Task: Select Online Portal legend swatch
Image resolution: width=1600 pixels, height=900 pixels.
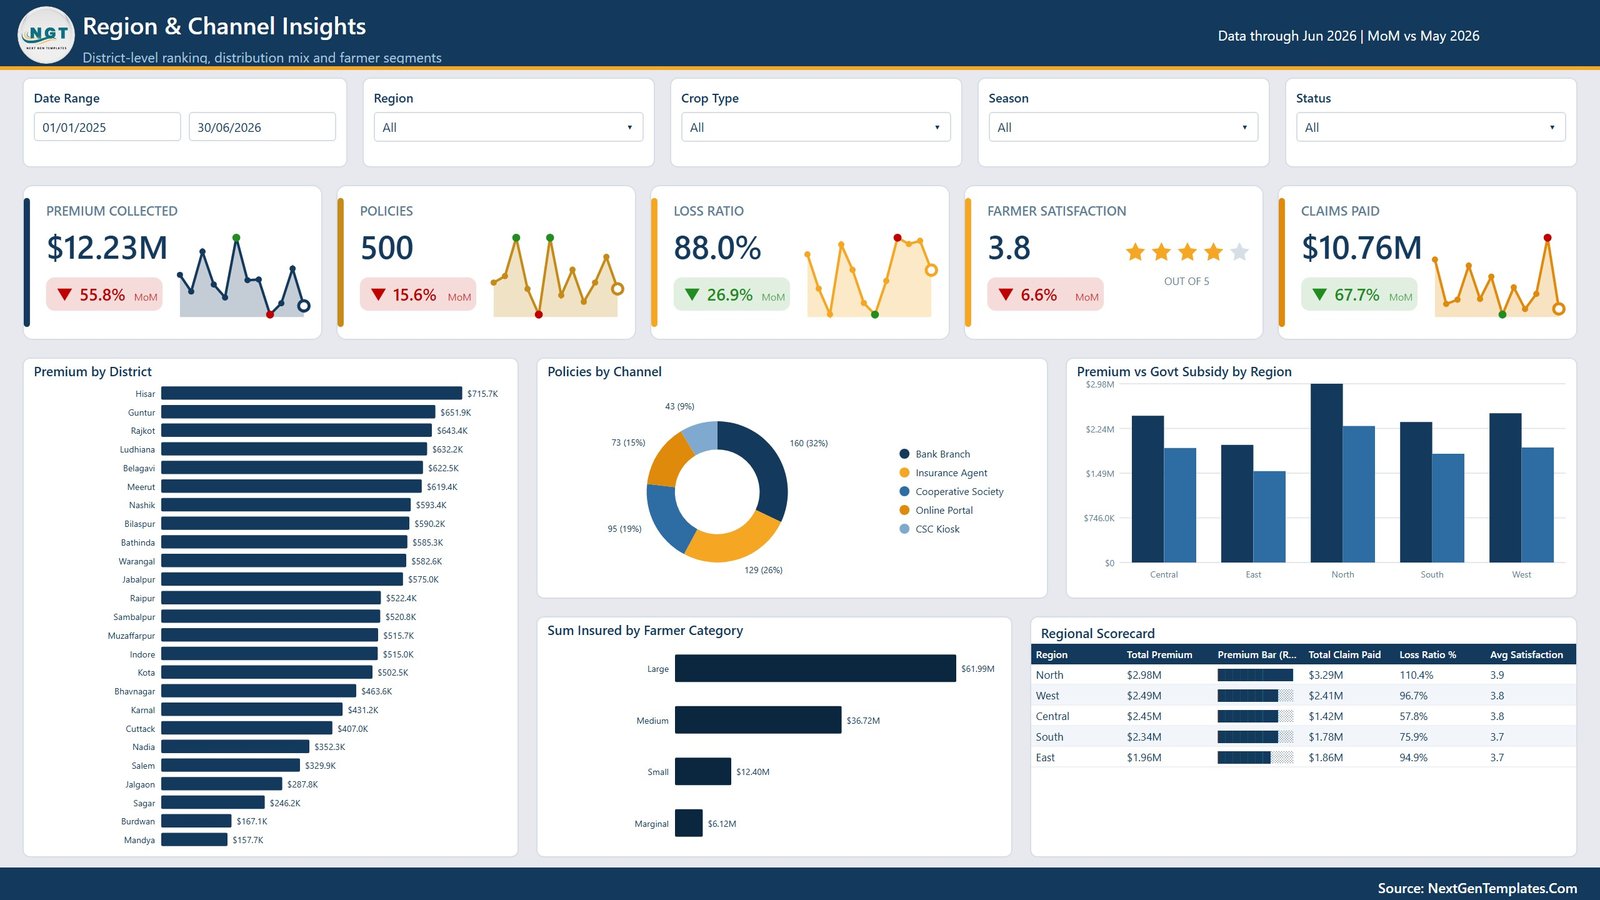Action: tap(905, 510)
